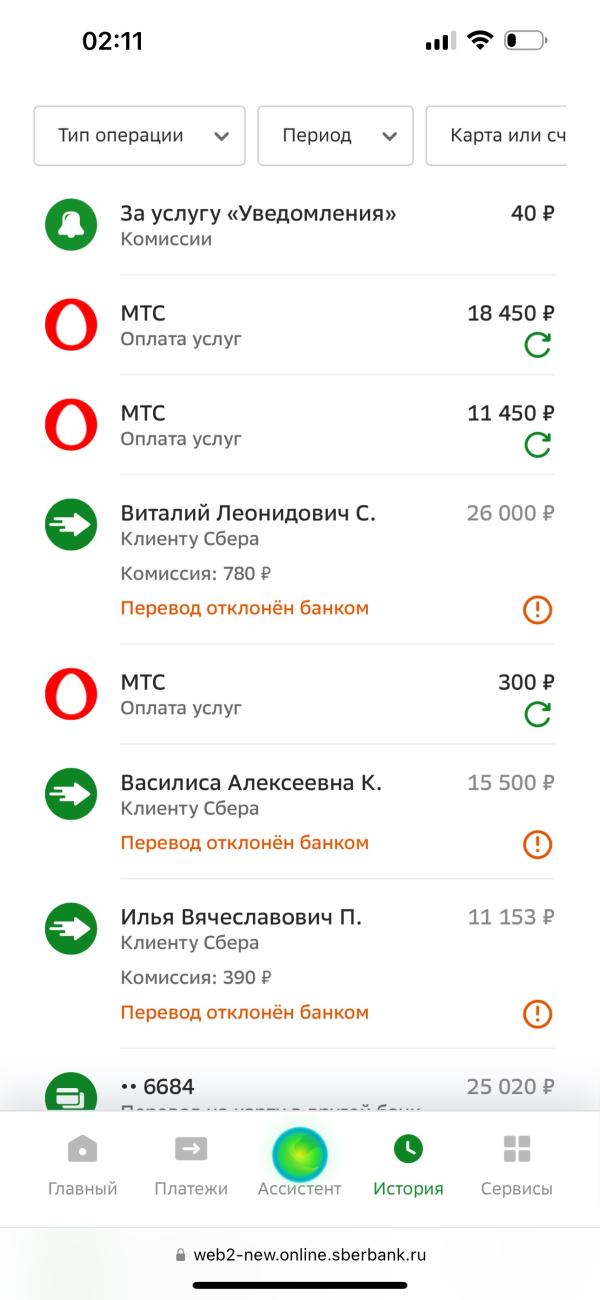Tap the green transfer arrow beside Илья Вячеславович
The width and height of the screenshot is (600, 1300).
click(x=71, y=929)
